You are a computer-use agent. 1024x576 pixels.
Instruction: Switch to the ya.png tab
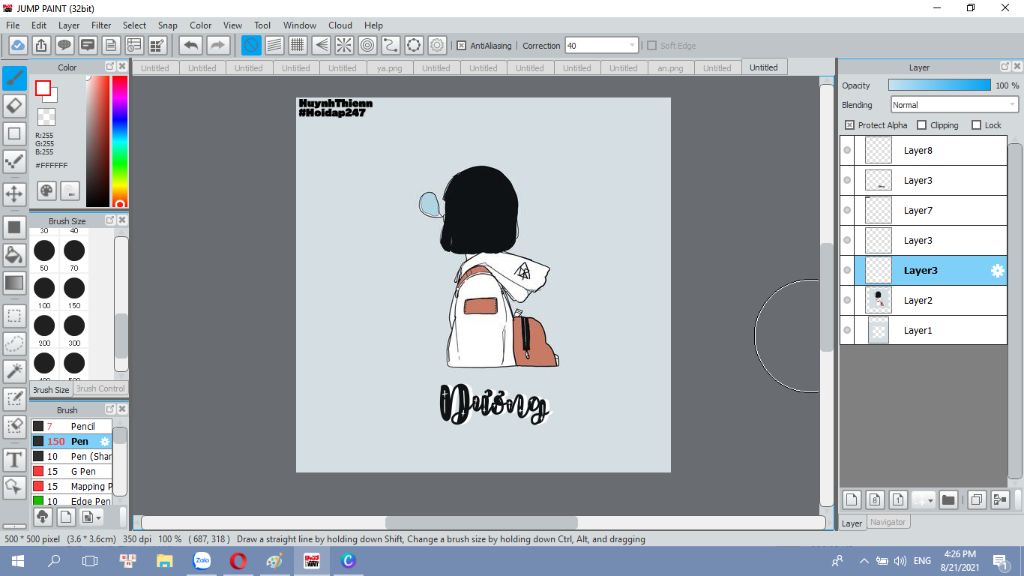pos(389,68)
